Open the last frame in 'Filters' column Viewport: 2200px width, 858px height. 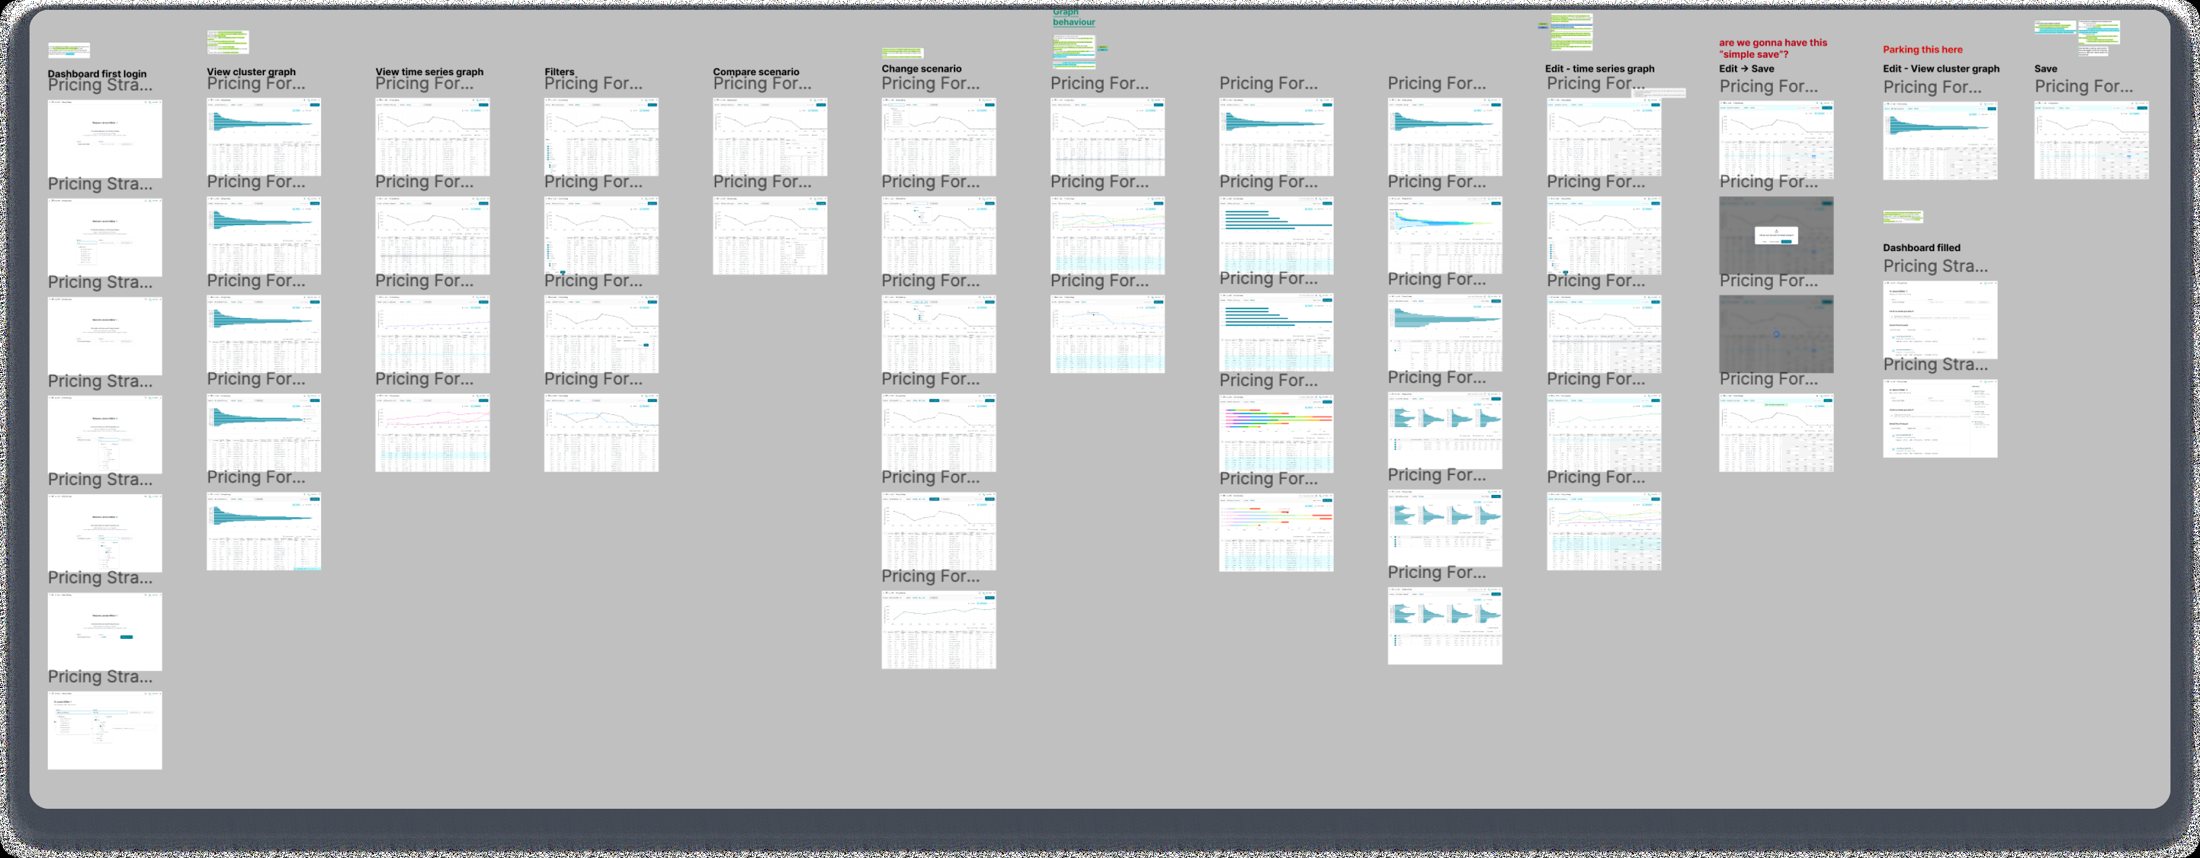pyautogui.click(x=601, y=432)
